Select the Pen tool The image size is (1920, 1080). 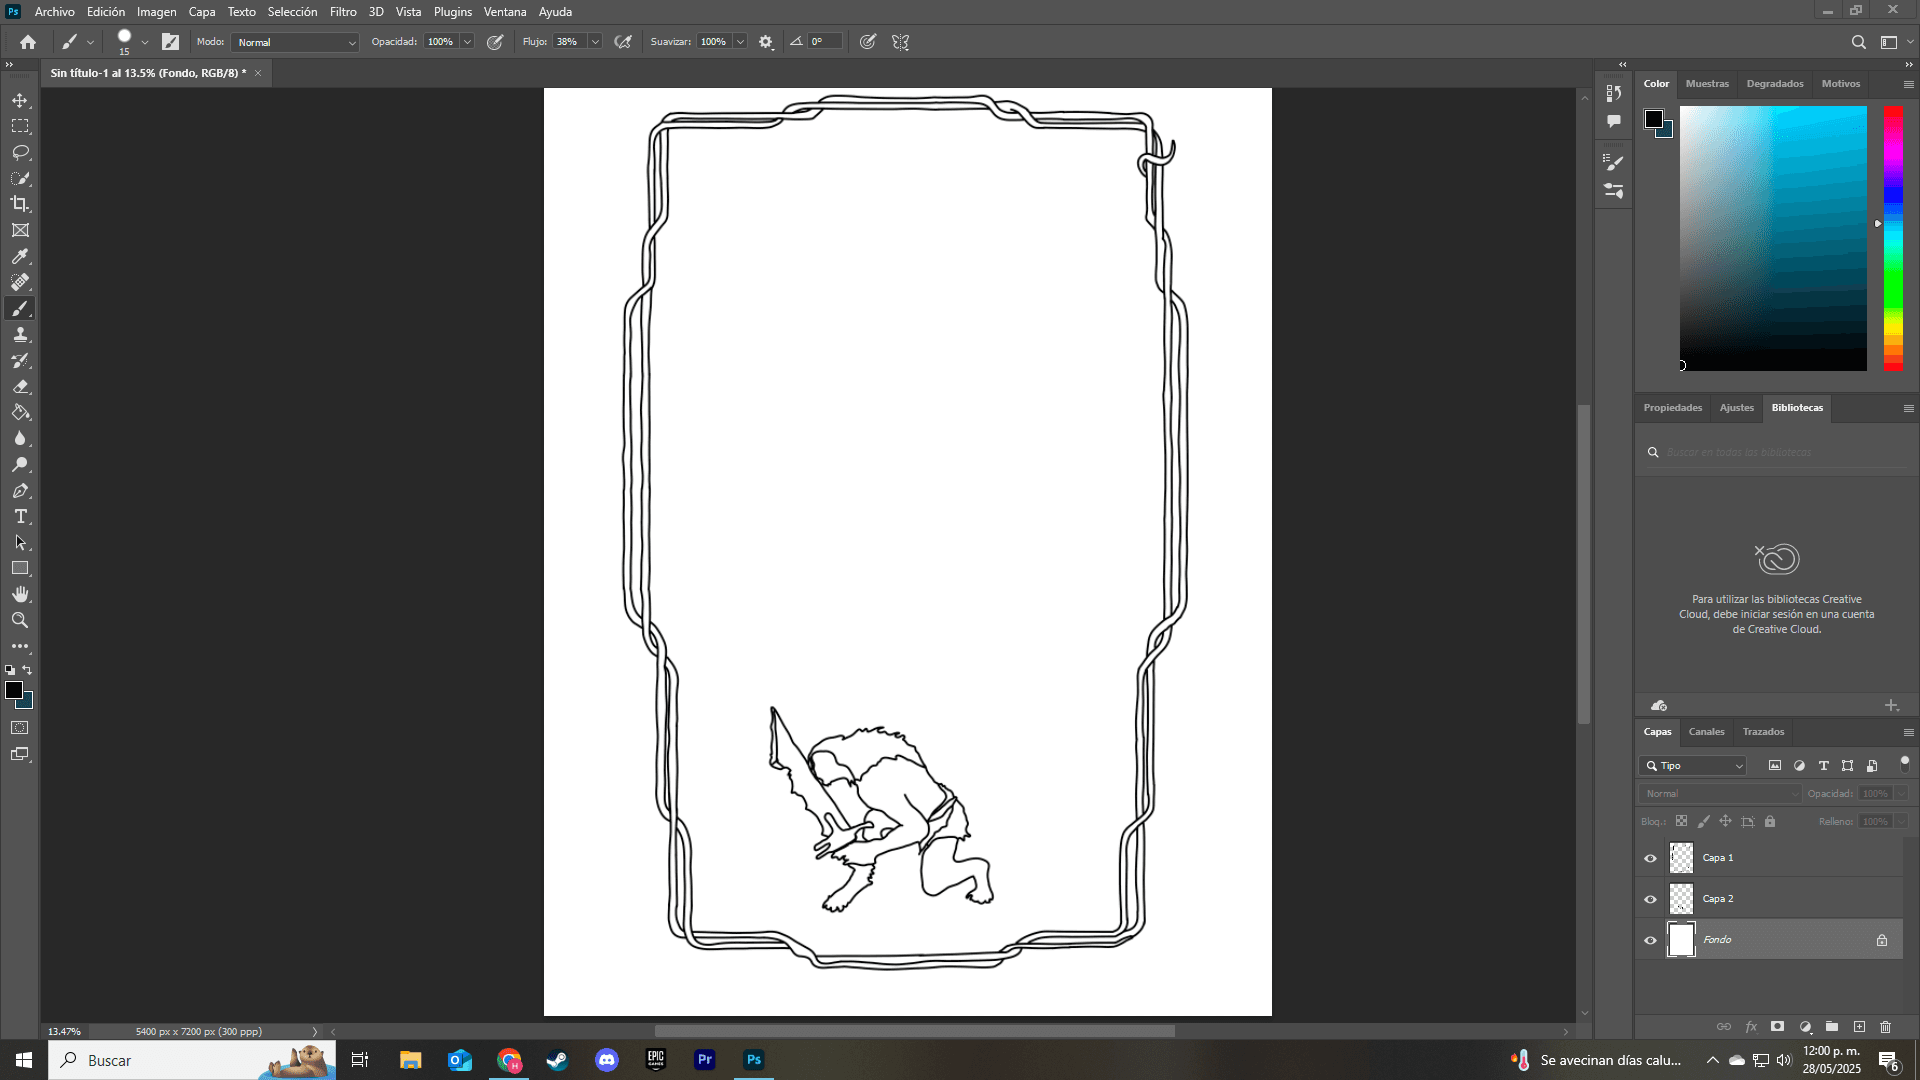pyautogui.click(x=20, y=491)
